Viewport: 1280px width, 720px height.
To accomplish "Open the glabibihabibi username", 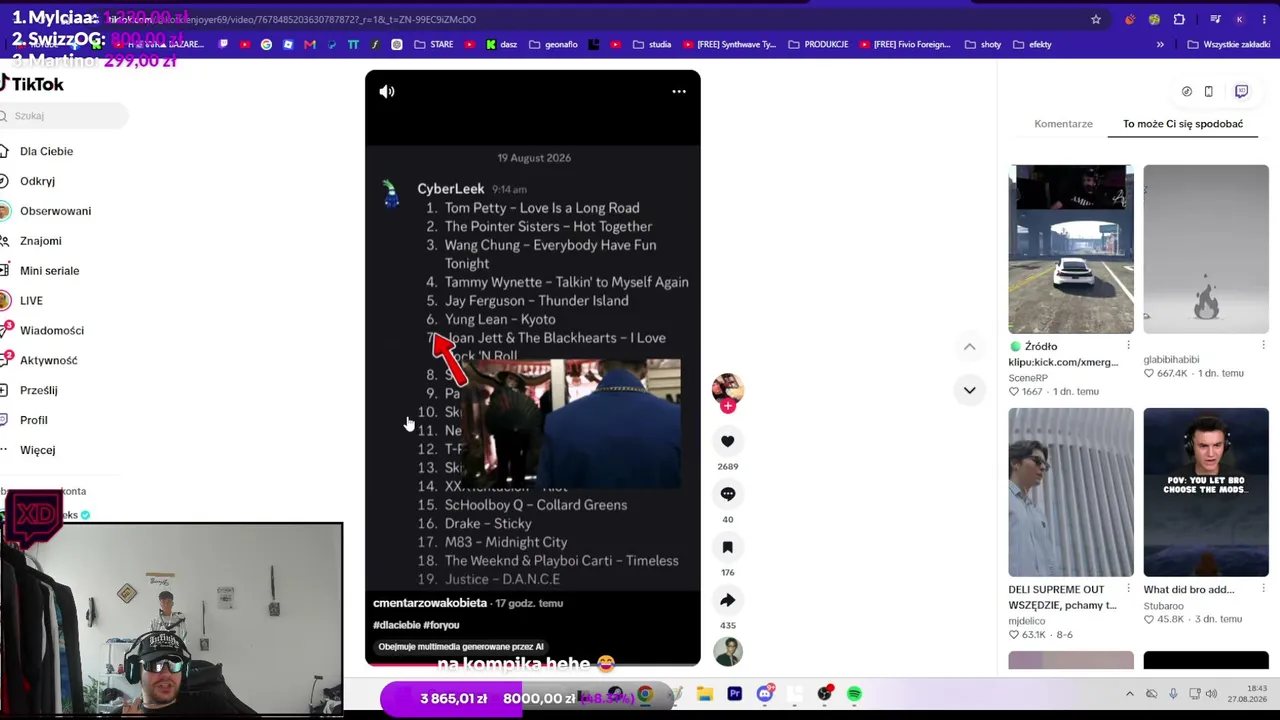I will tap(1171, 359).
